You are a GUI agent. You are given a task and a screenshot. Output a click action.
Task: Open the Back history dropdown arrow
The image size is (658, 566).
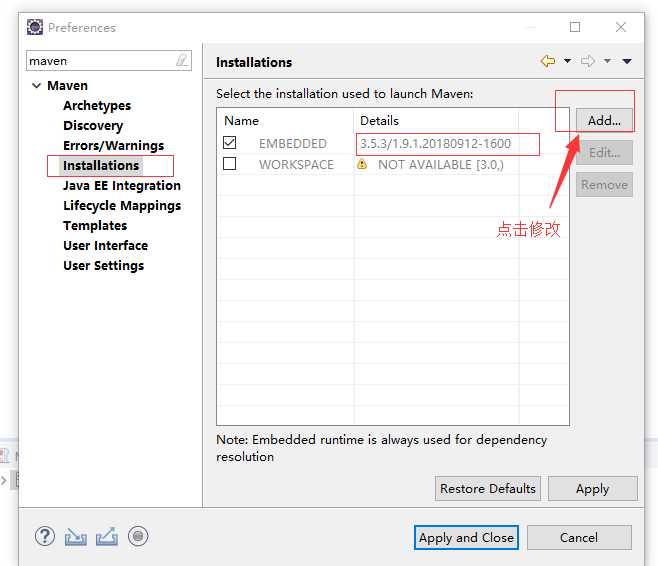pos(567,61)
